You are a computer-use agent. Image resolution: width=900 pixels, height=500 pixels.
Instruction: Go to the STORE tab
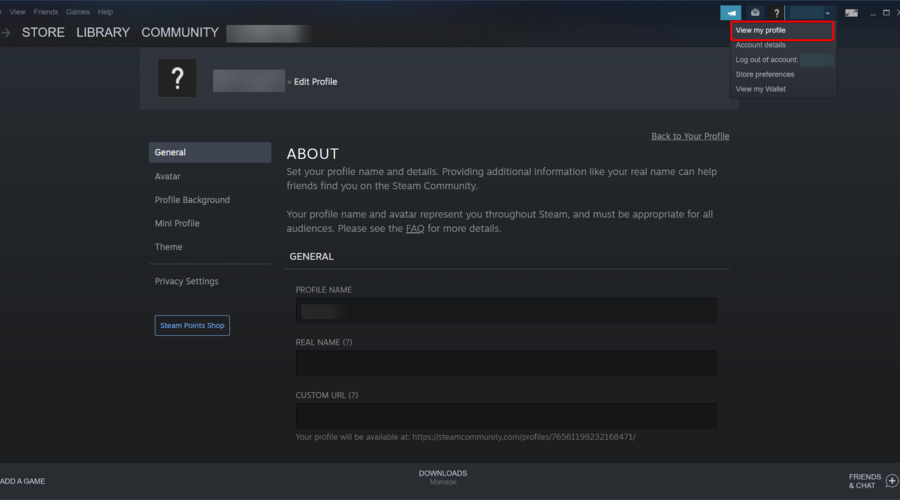pyautogui.click(x=43, y=33)
